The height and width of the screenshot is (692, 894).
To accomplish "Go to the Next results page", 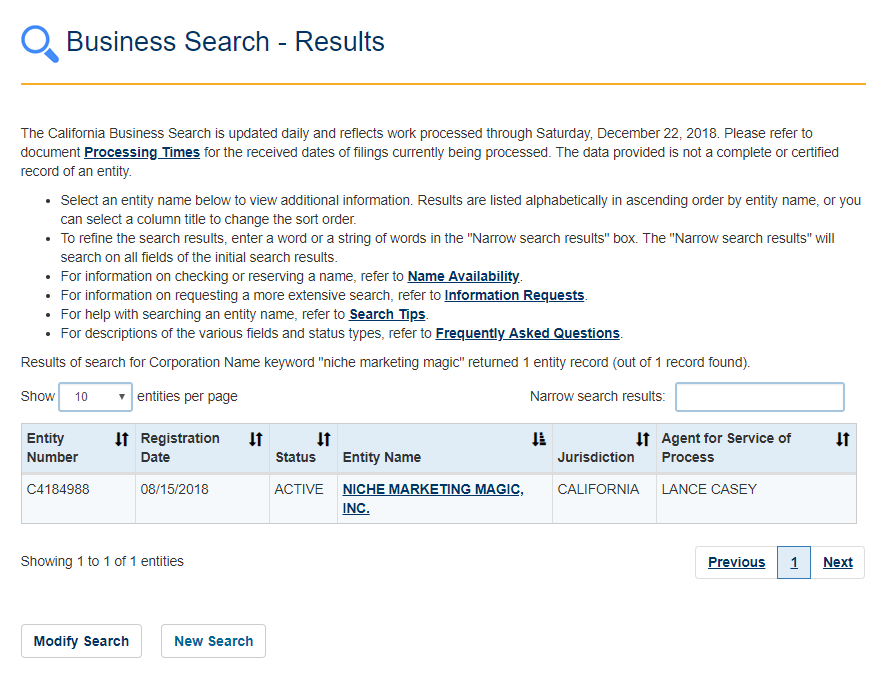I will [837, 562].
